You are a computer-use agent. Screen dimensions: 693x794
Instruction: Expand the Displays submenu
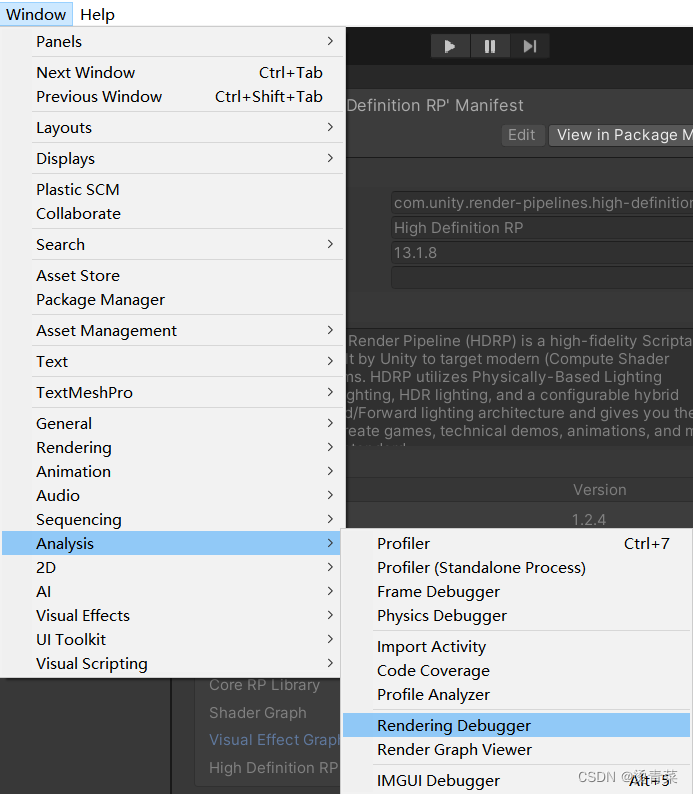click(173, 158)
